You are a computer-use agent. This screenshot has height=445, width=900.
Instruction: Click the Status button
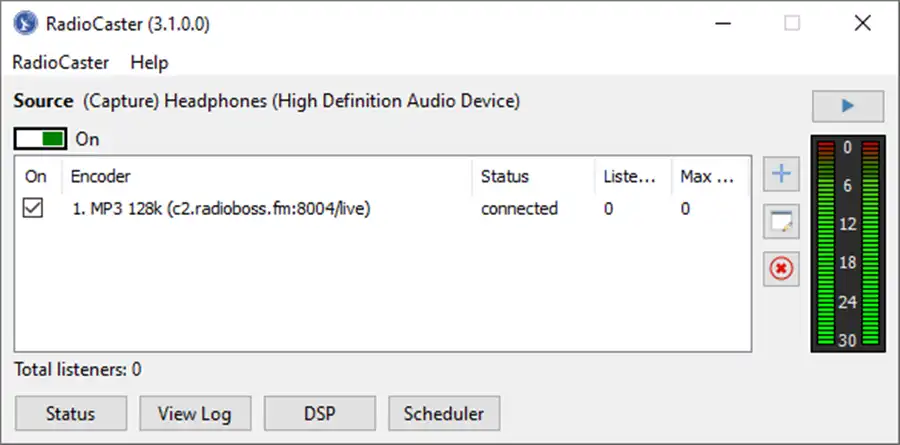click(71, 413)
